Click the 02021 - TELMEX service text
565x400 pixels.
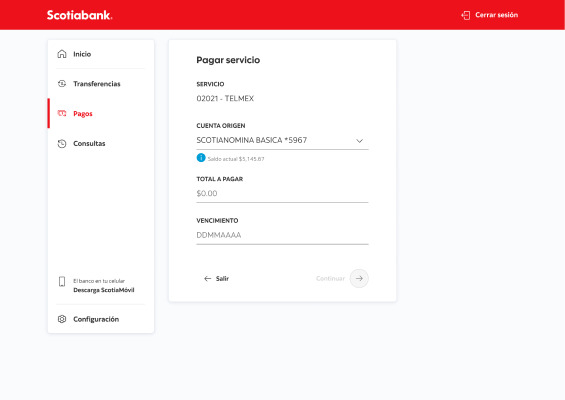(x=225, y=99)
